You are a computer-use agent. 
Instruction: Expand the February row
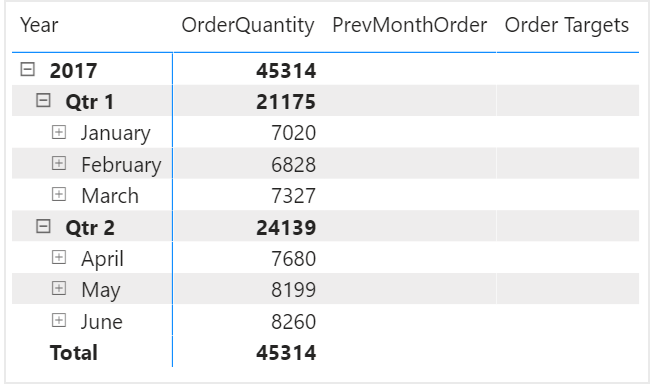pyautogui.click(x=59, y=163)
